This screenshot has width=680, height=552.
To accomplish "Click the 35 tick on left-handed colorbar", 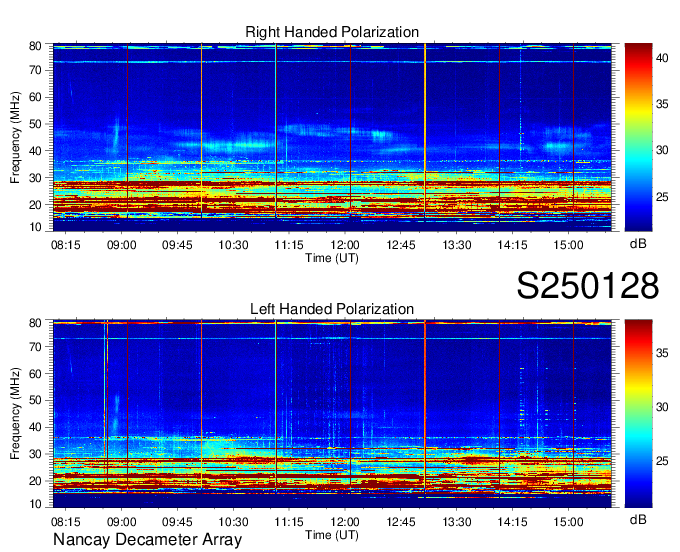I will [x=662, y=353].
